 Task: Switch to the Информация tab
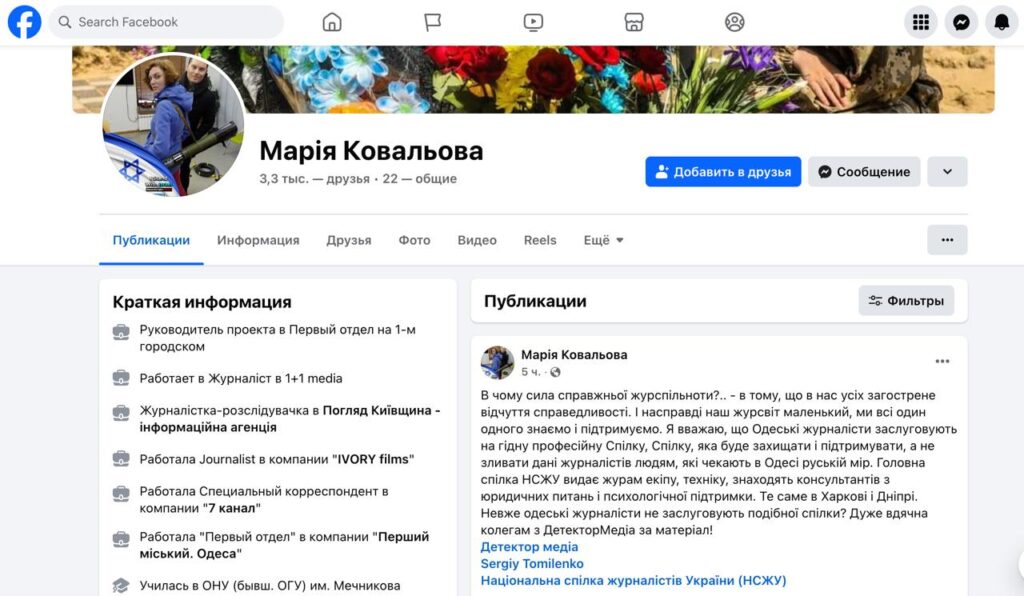(x=258, y=240)
